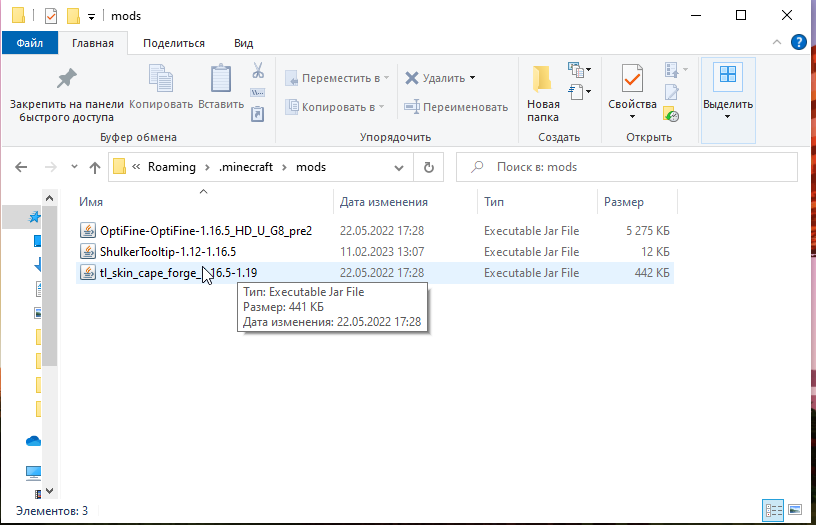
Task: Sort files by Тип column header
Action: 537,202
